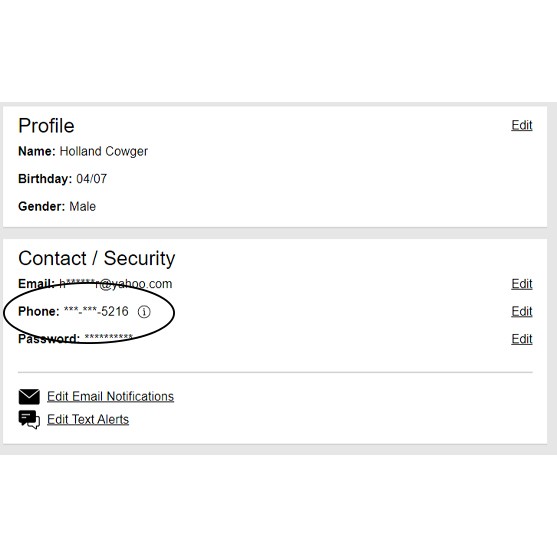Open Edit Email Notifications
The image size is (557, 558).
coord(110,396)
